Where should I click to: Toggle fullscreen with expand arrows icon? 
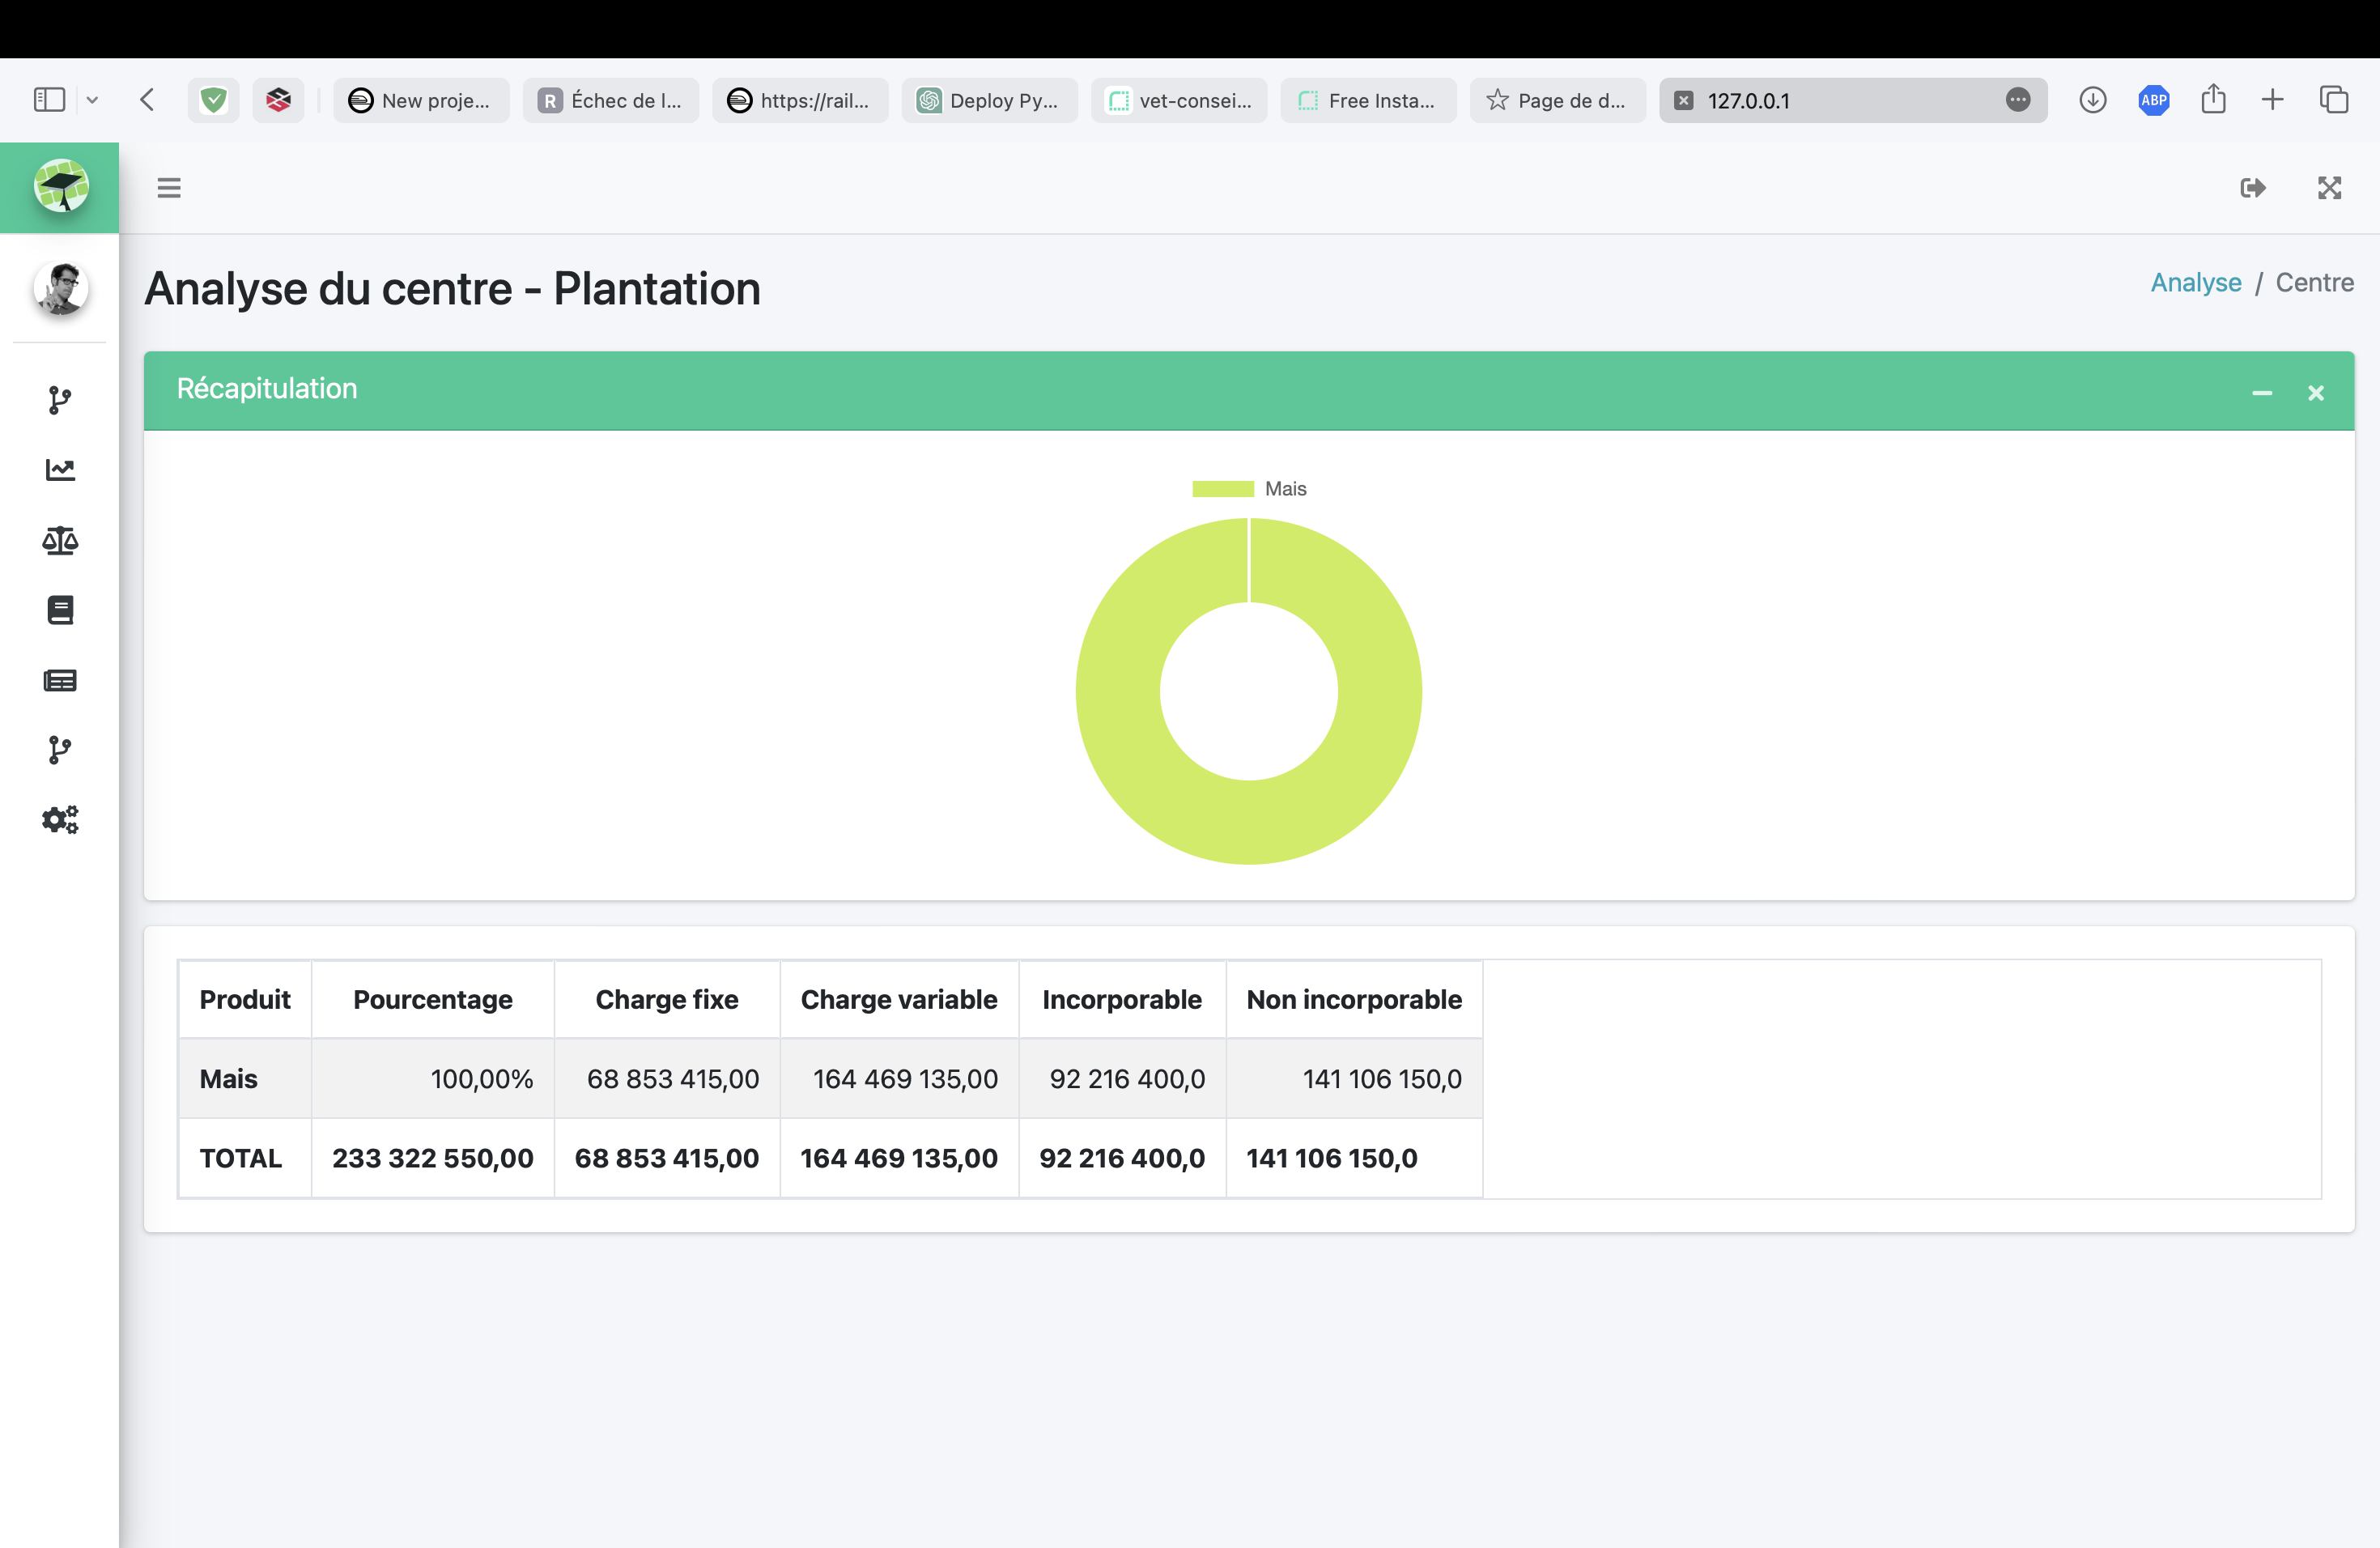tap(2329, 188)
